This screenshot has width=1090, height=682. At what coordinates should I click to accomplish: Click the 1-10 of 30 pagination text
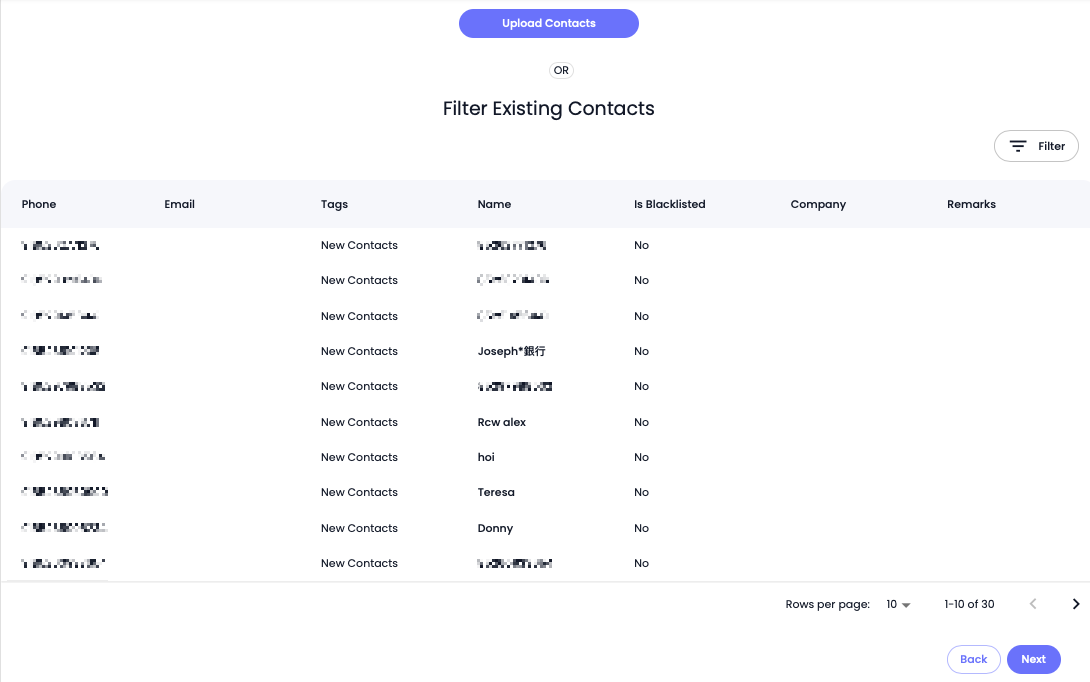coord(969,604)
